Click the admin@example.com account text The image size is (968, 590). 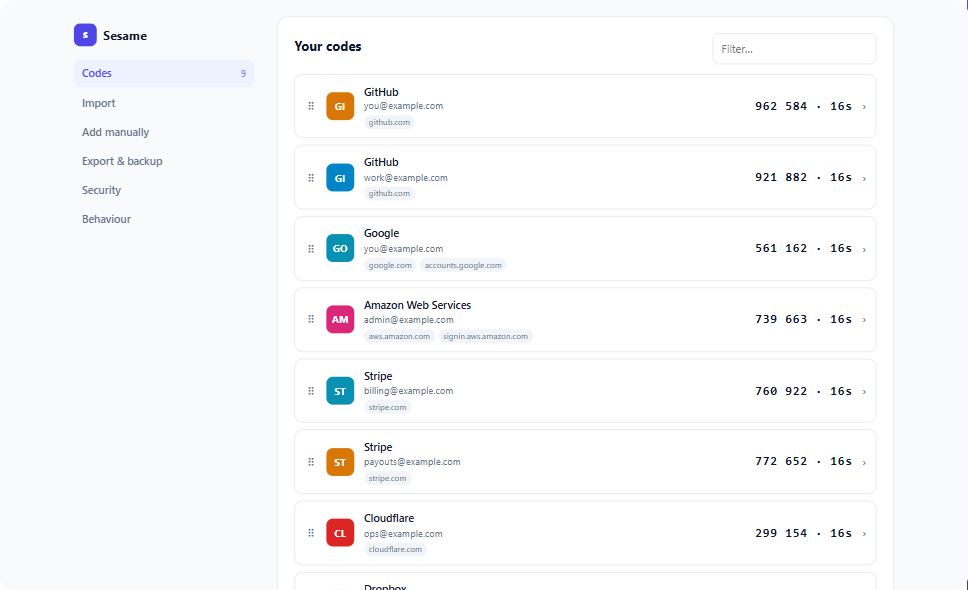(x=409, y=320)
